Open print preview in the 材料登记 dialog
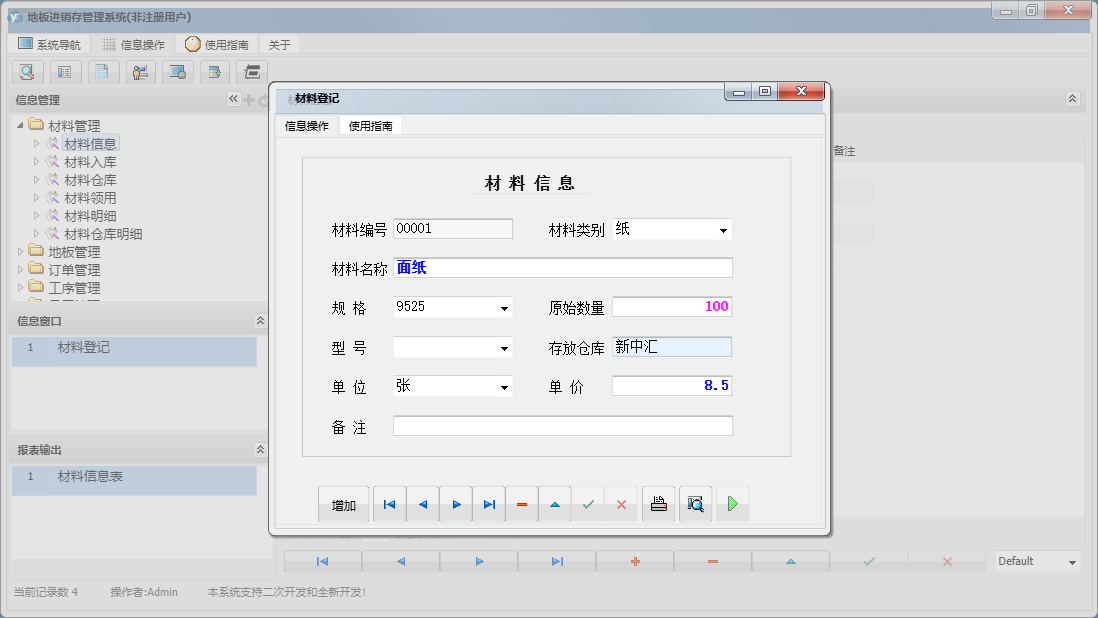The image size is (1098, 618). pyautogui.click(x=695, y=504)
